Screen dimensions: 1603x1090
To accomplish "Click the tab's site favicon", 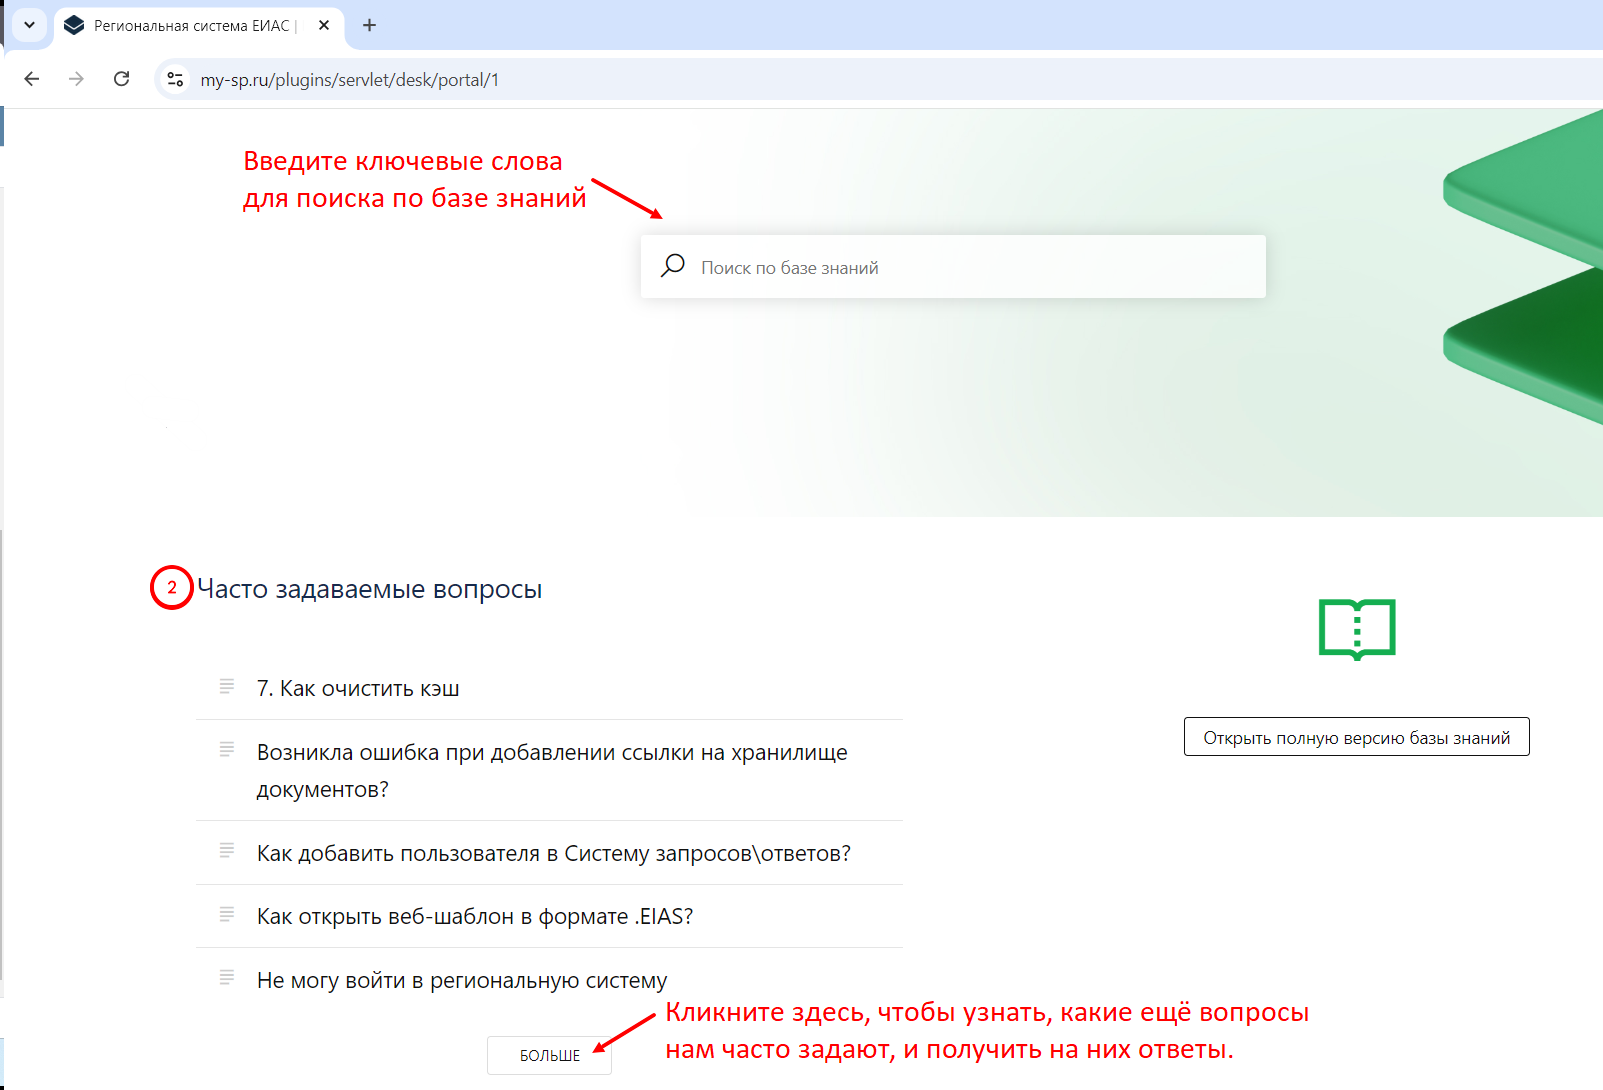I will 74,25.
